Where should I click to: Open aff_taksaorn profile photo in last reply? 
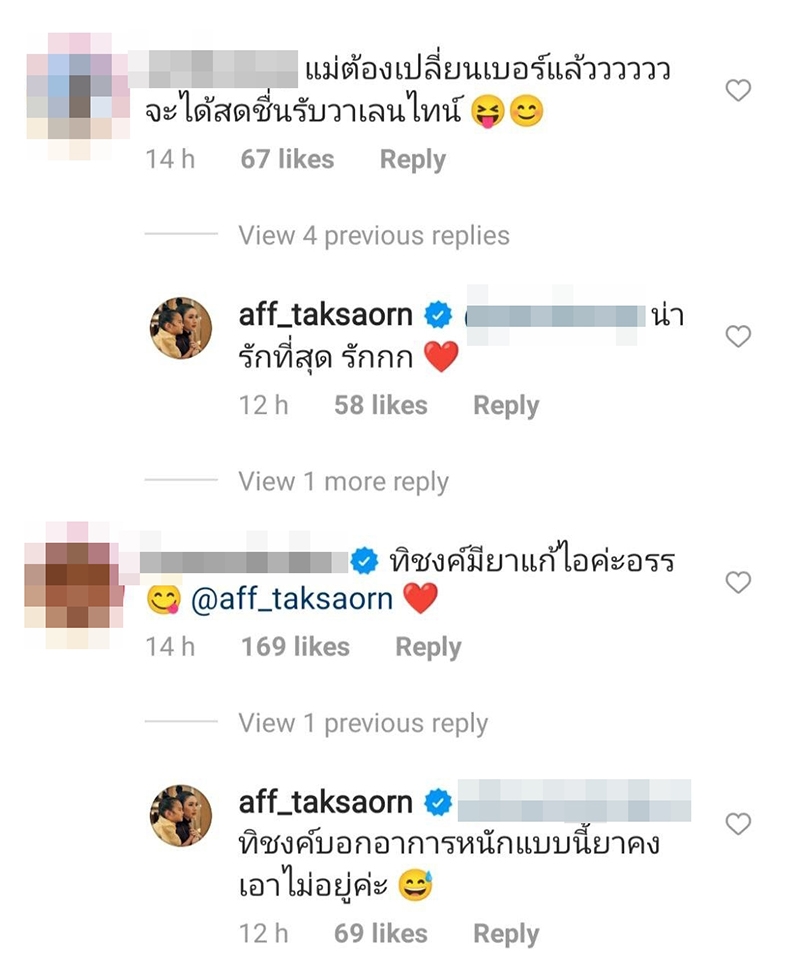coord(181,815)
